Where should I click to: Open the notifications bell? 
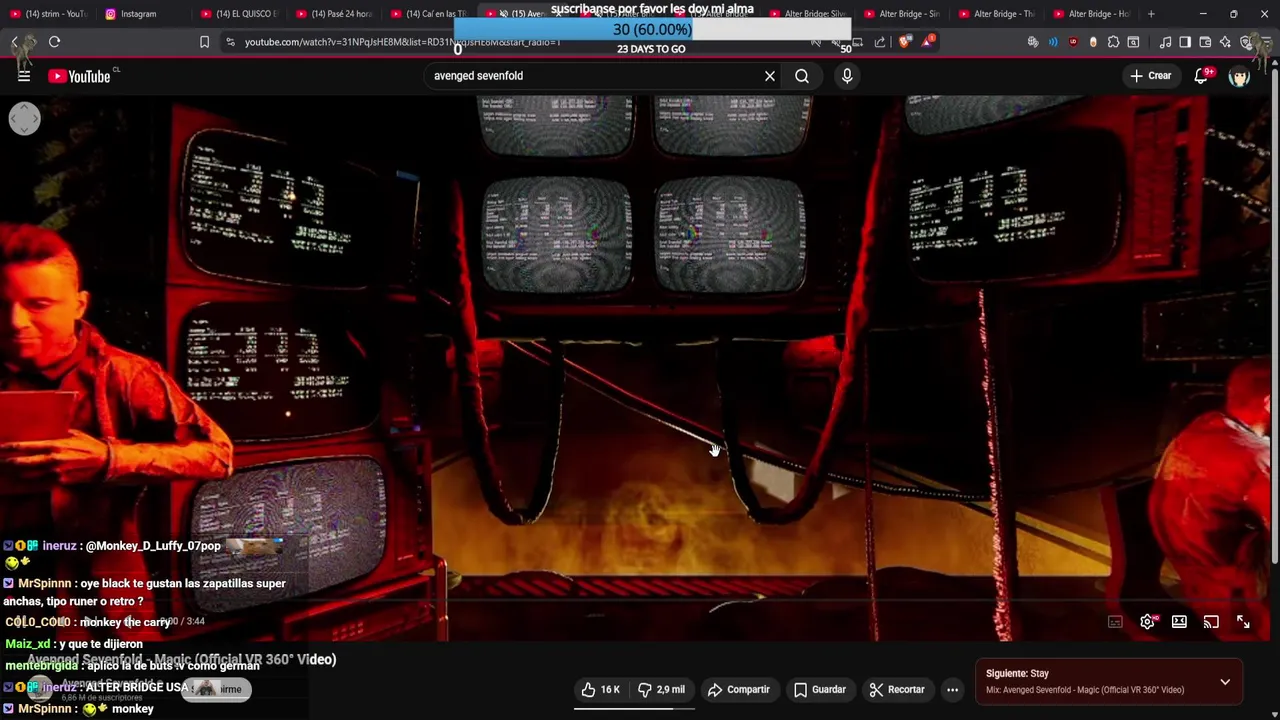[x=1201, y=76]
